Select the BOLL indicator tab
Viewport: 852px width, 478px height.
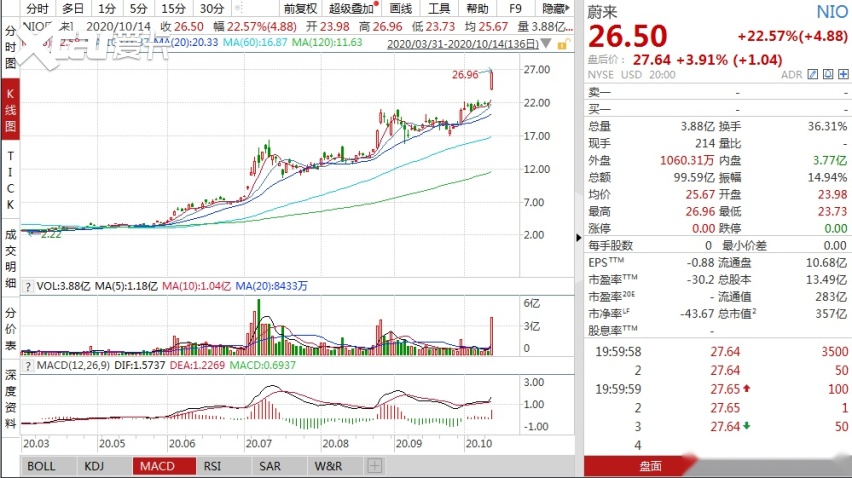[41, 466]
